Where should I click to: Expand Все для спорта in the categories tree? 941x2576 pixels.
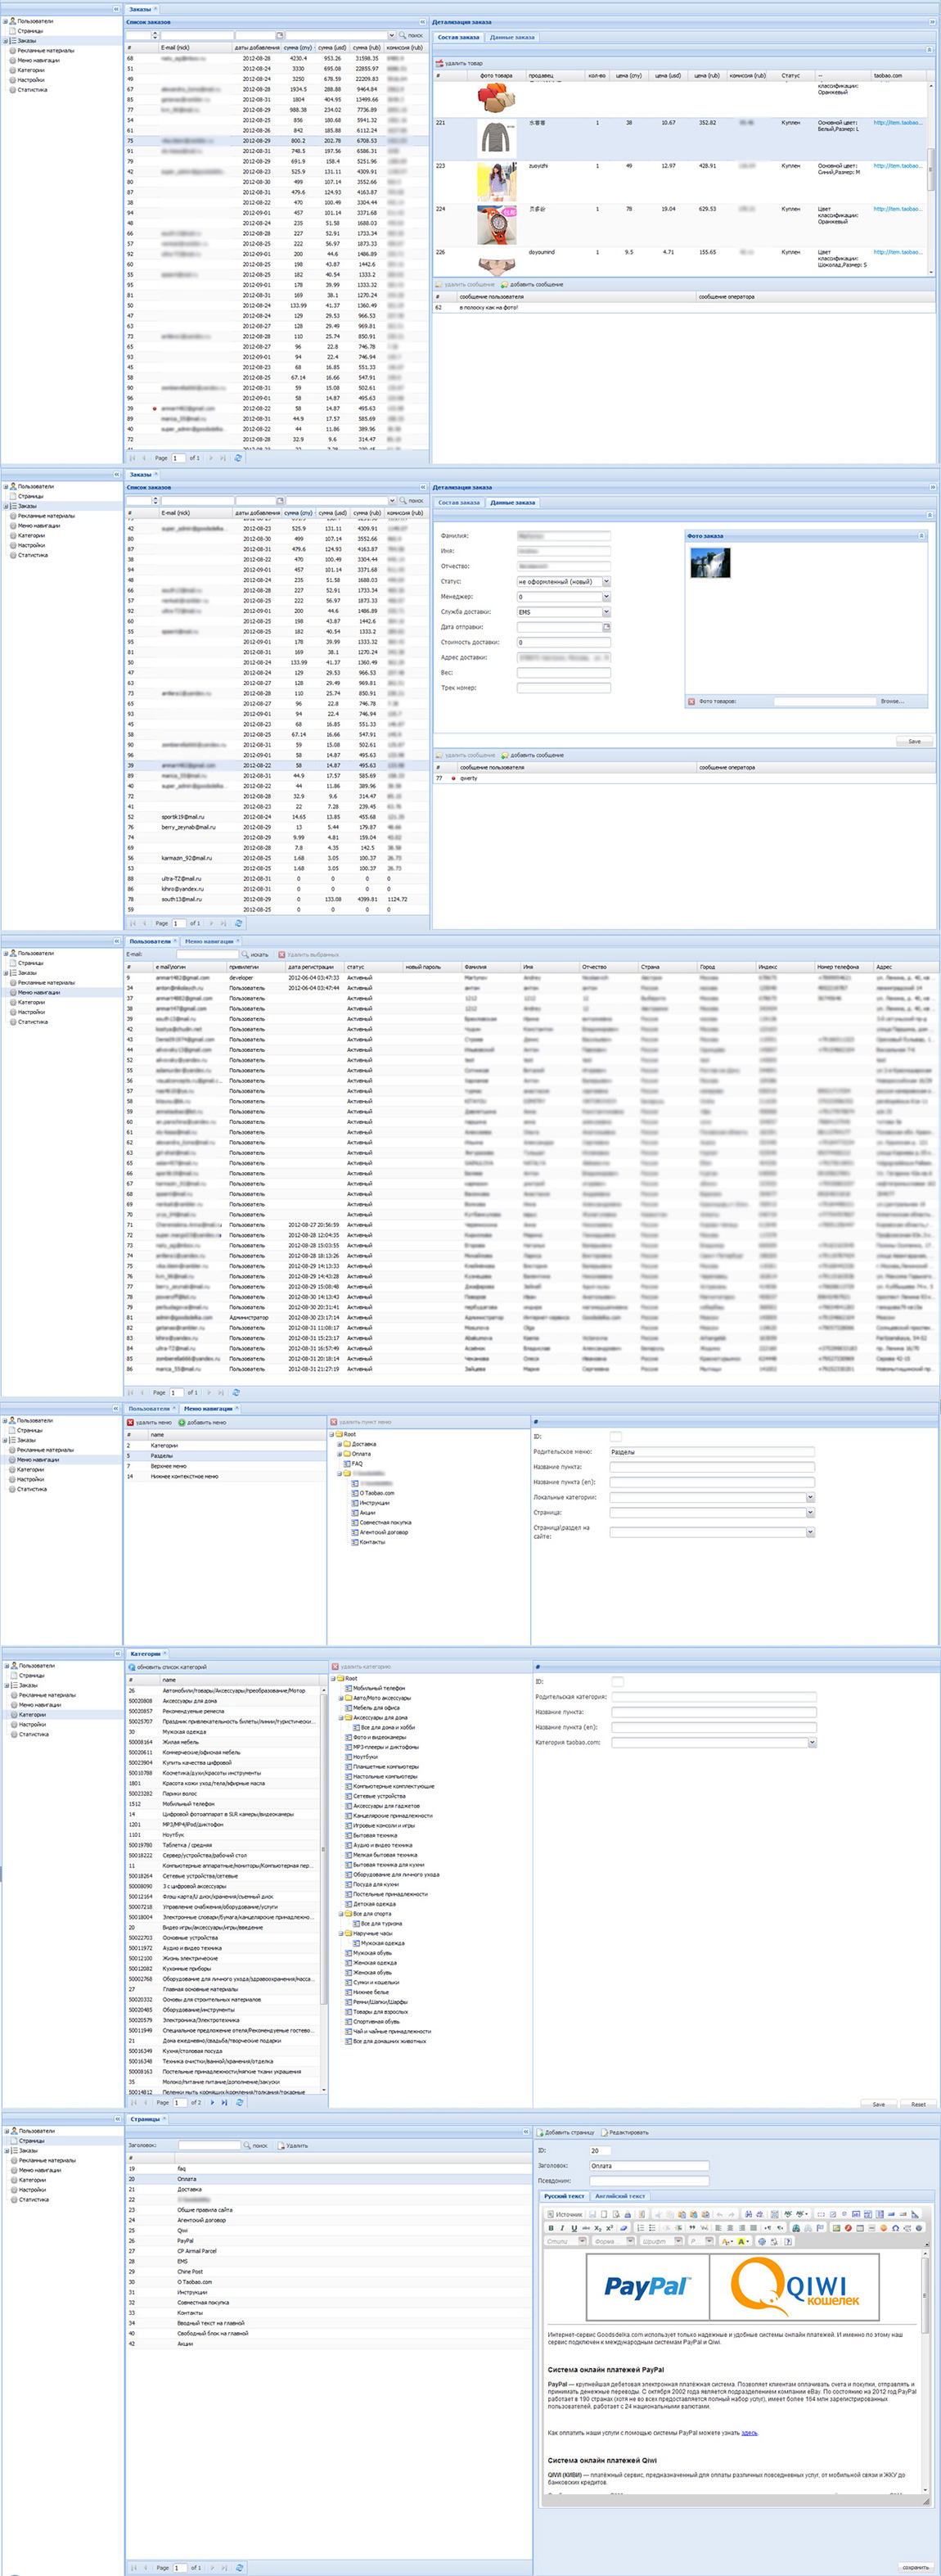[342, 1914]
